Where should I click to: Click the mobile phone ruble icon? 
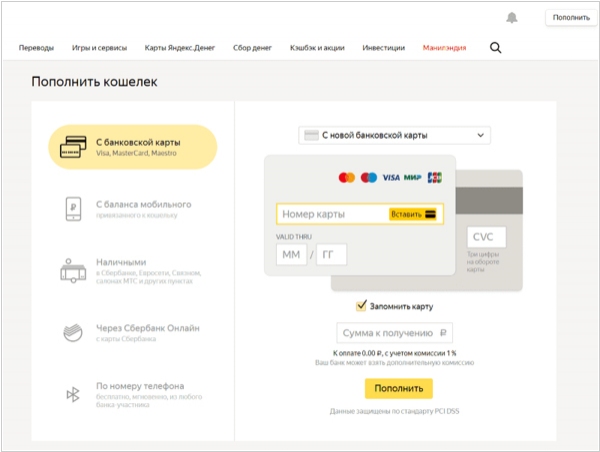pos(73,209)
